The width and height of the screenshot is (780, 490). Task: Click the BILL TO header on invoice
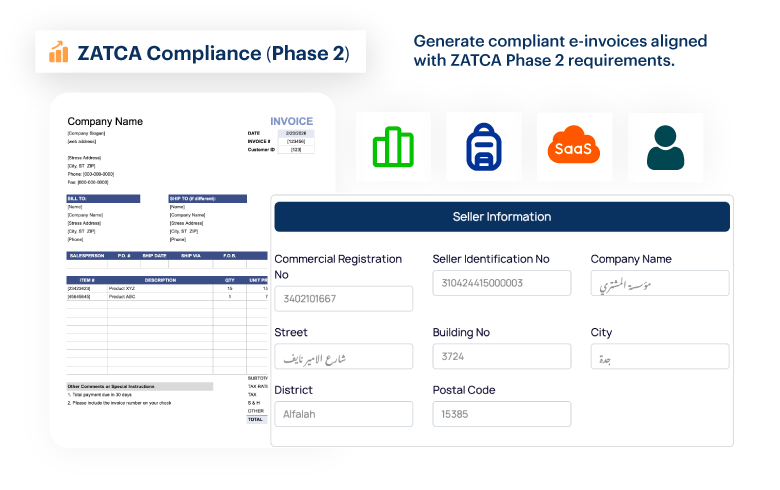[103, 198]
